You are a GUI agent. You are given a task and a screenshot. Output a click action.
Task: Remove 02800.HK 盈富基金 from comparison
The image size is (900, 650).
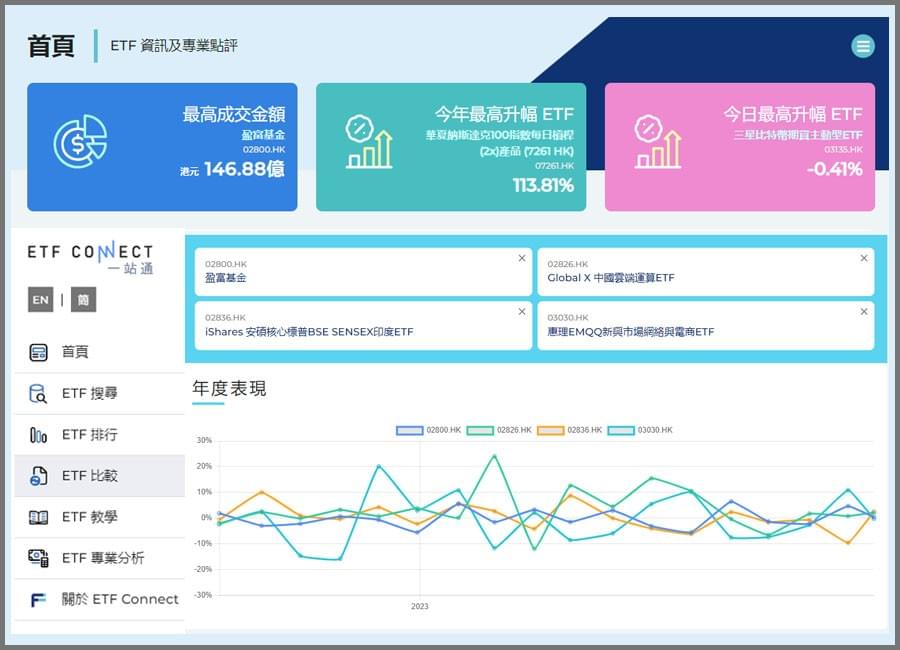(x=522, y=258)
